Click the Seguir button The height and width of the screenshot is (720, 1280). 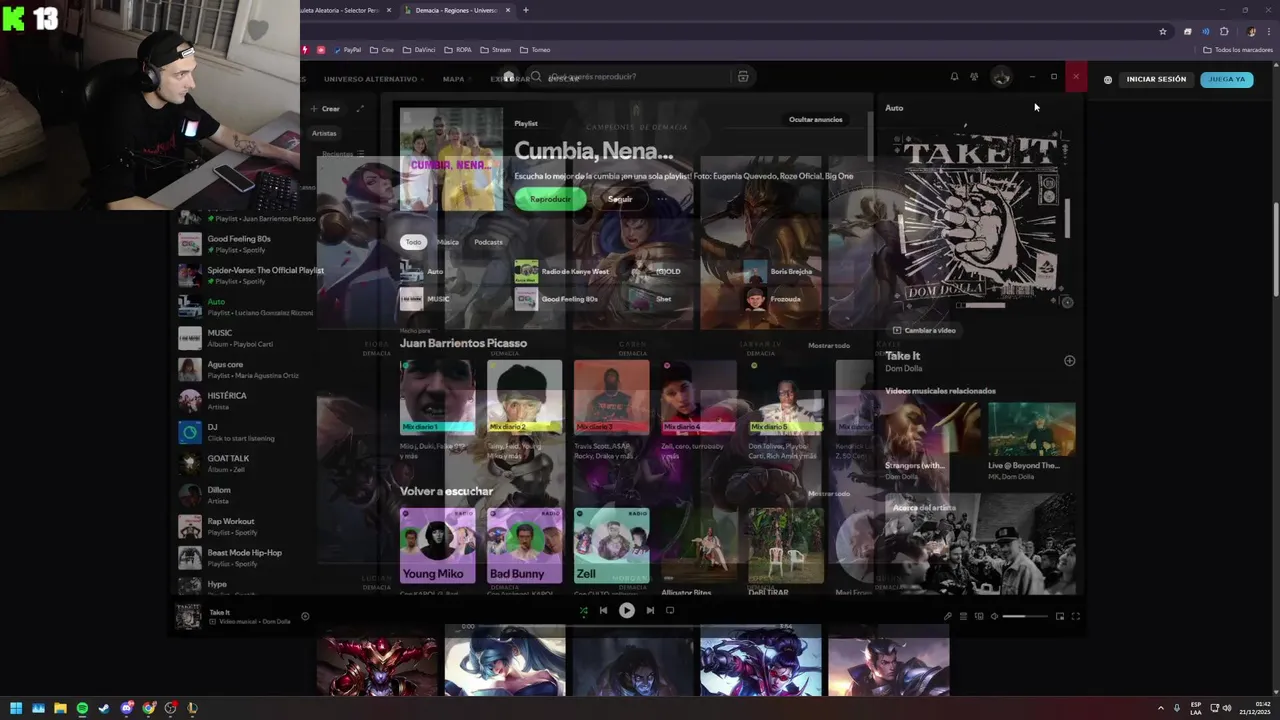click(620, 199)
